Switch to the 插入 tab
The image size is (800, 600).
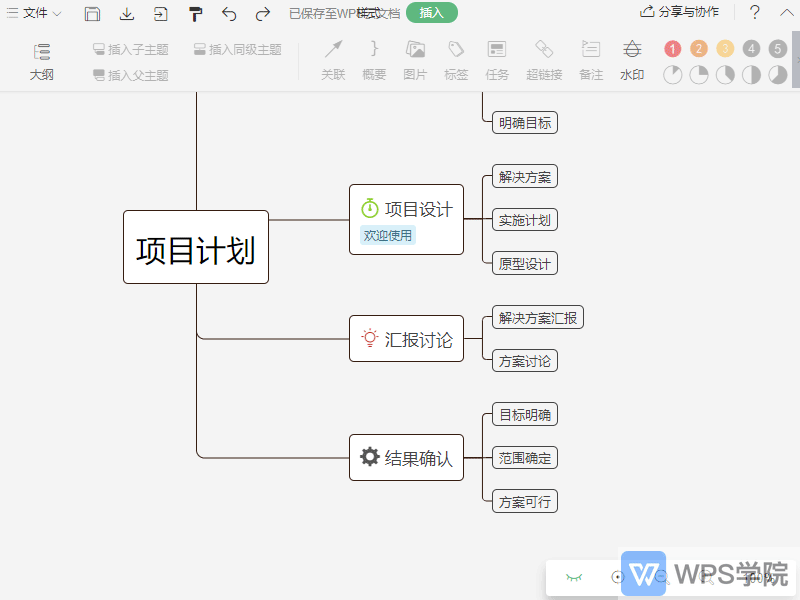pos(432,13)
